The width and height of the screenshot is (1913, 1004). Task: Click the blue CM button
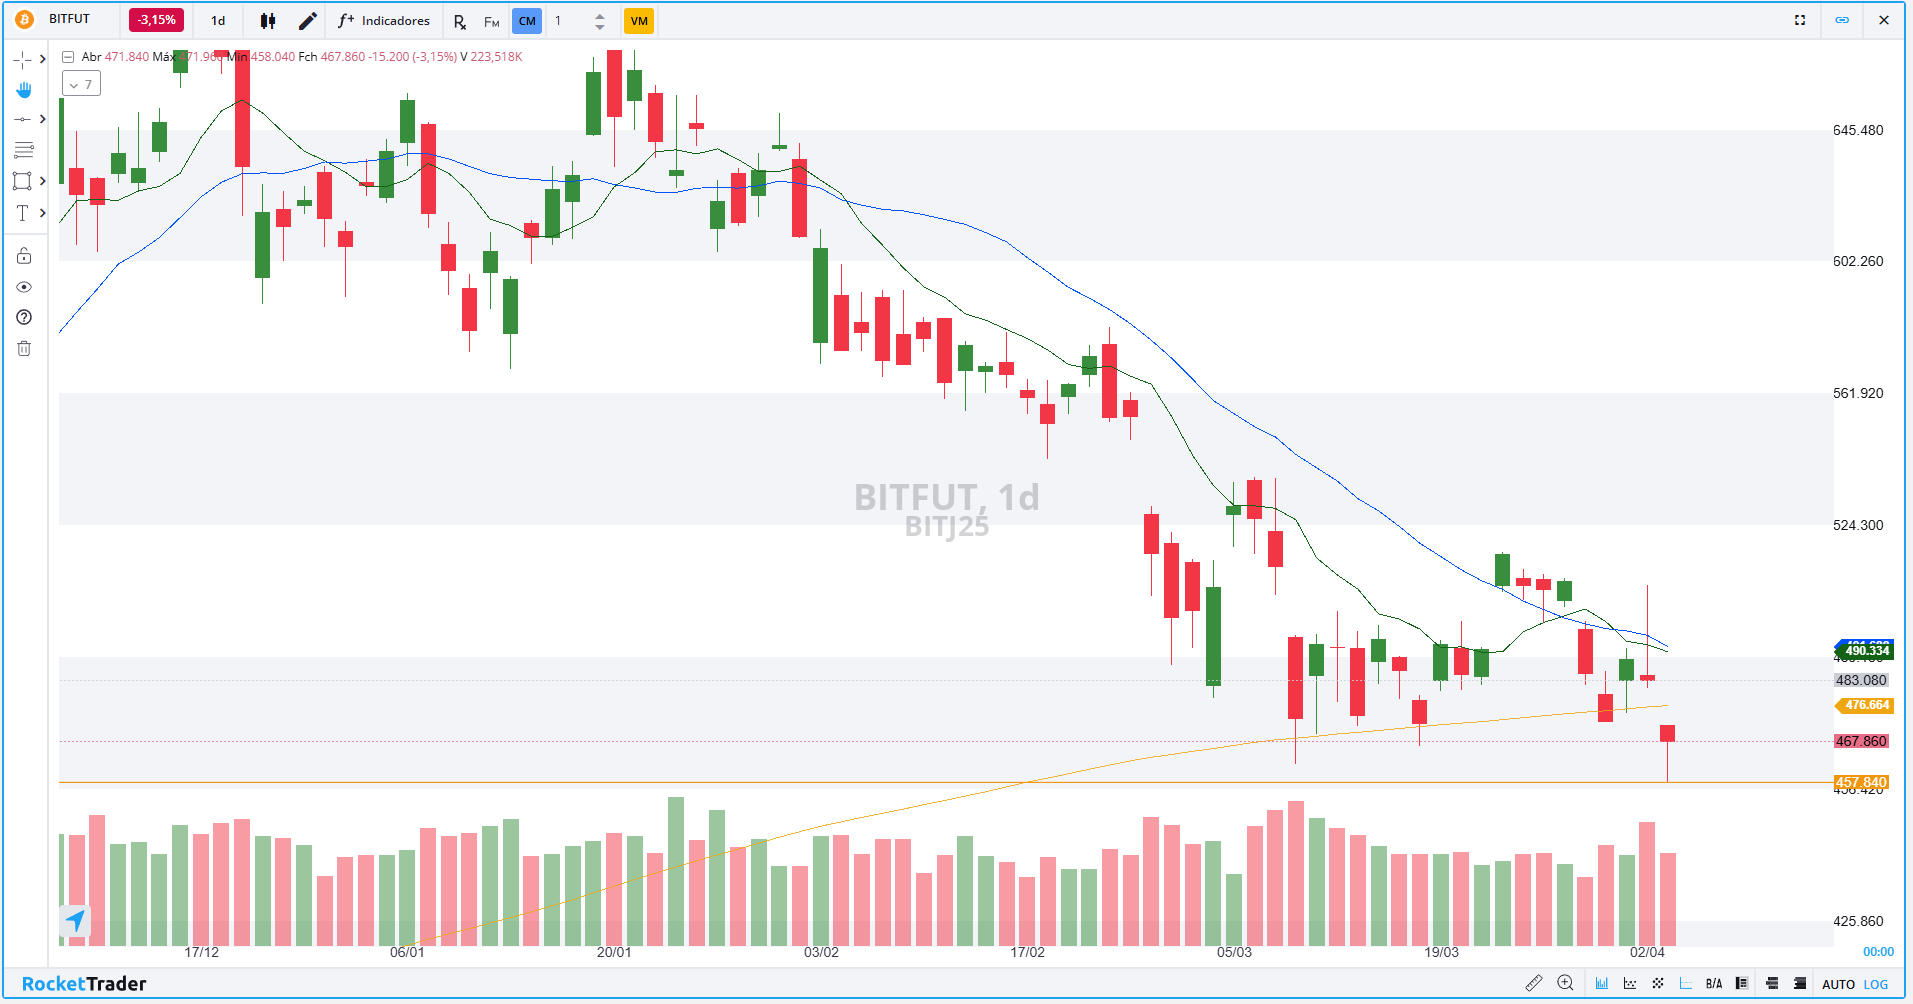527,21
